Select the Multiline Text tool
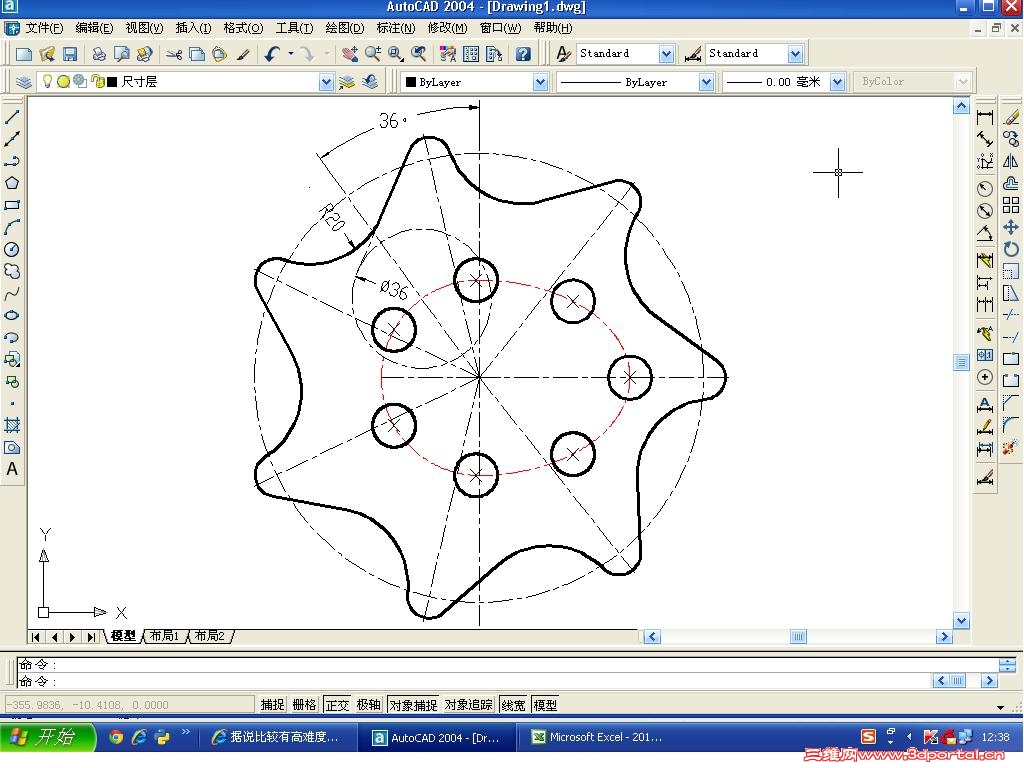This screenshot has height=768, width=1024. 12,470
